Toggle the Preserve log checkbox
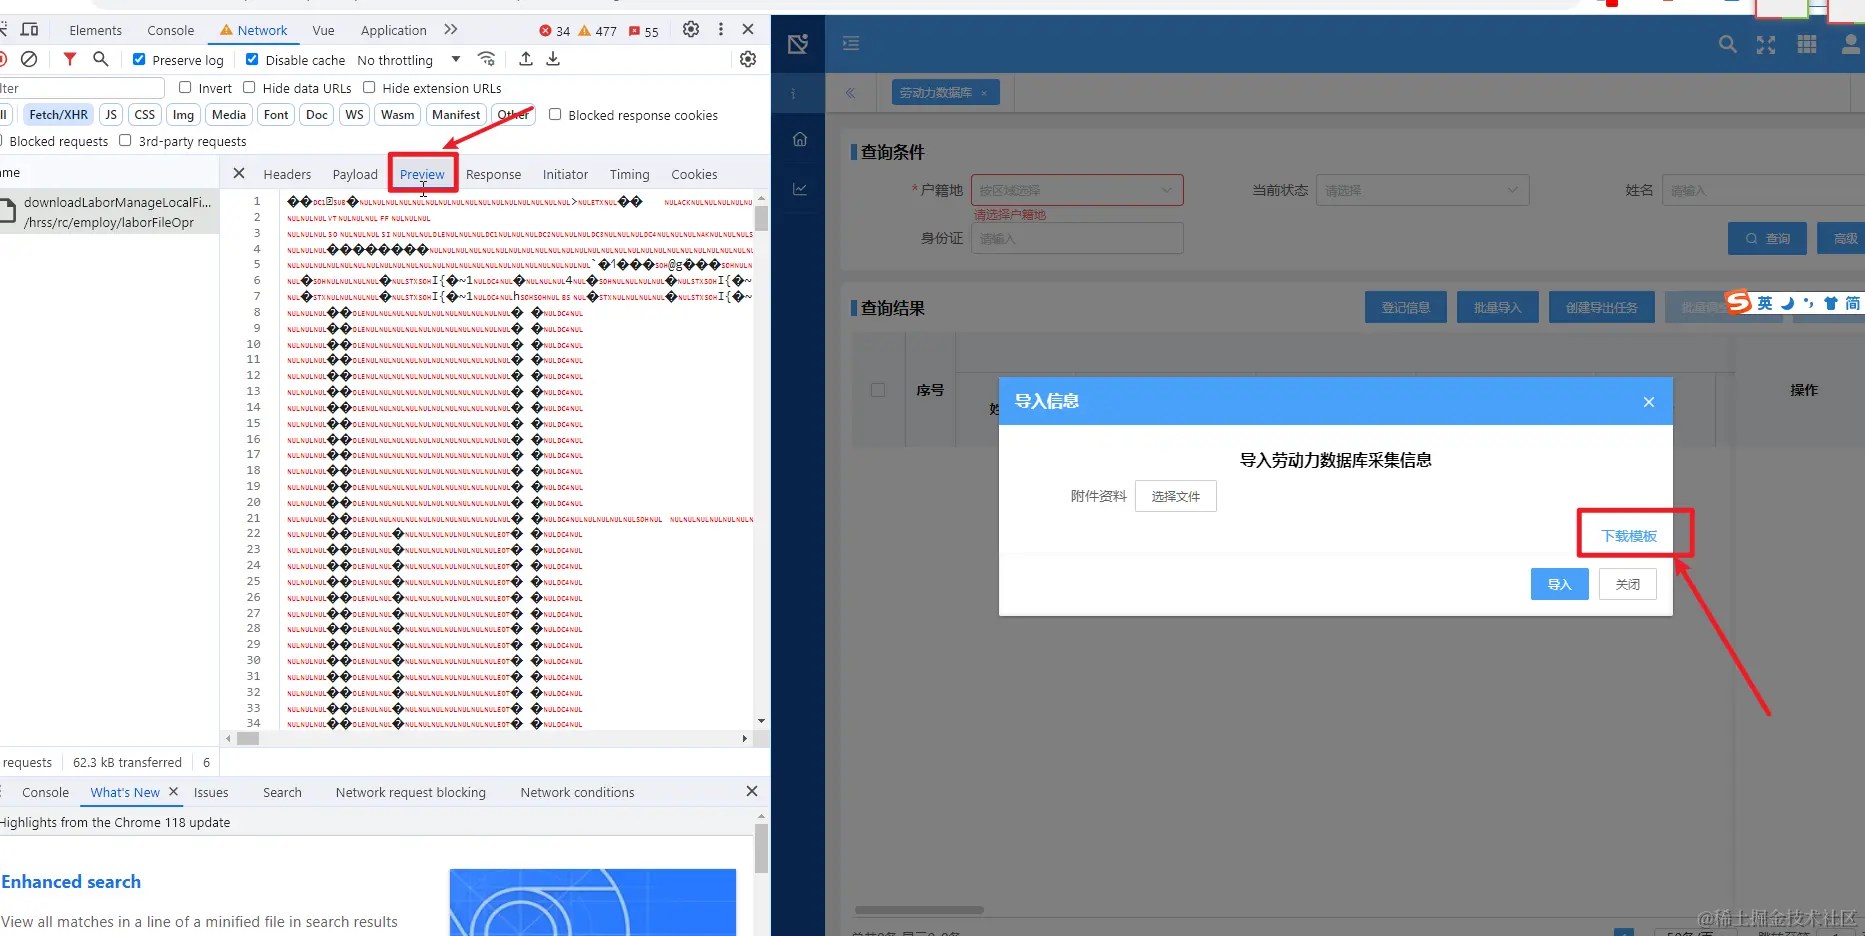This screenshot has height=936, width=1865. (139, 60)
